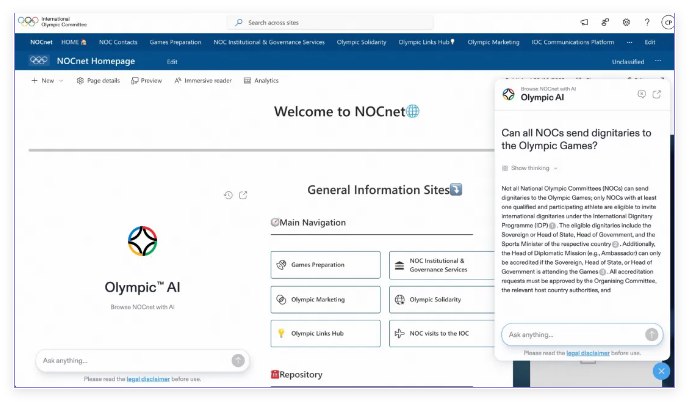Click the megaphone icon in top header

[x=584, y=21]
